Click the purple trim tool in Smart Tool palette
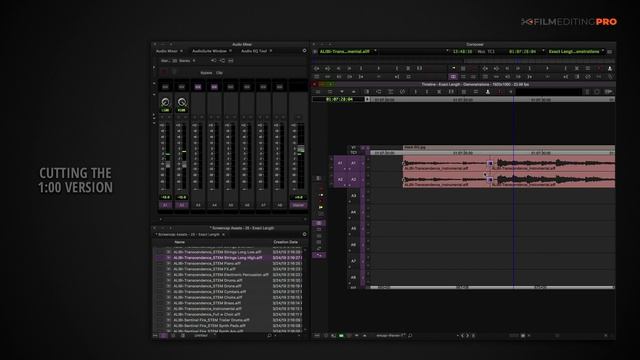640x360 pixels. pyautogui.click(x=319, y=223)
